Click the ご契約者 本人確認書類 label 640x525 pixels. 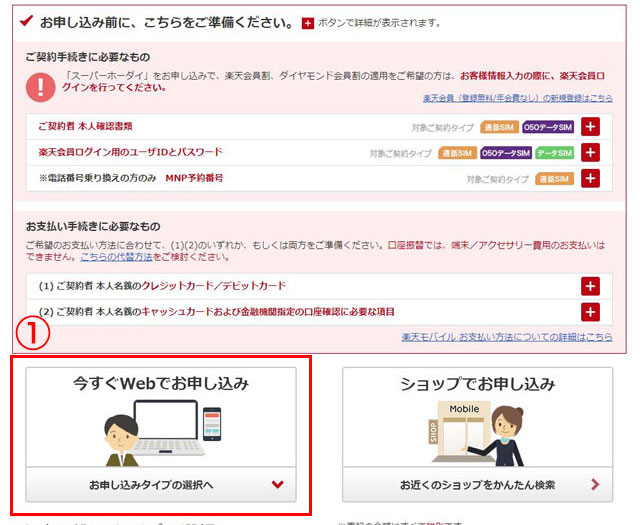coord(85,126)
